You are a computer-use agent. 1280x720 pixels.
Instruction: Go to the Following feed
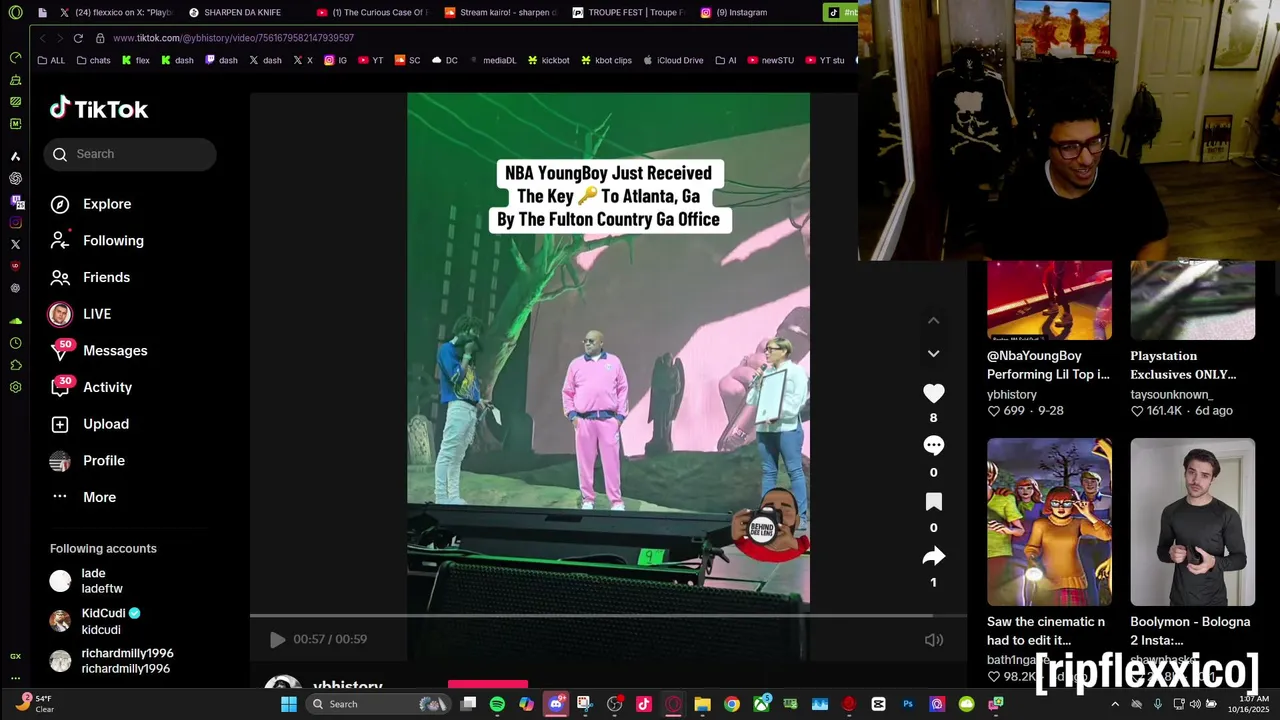(97, 241)
